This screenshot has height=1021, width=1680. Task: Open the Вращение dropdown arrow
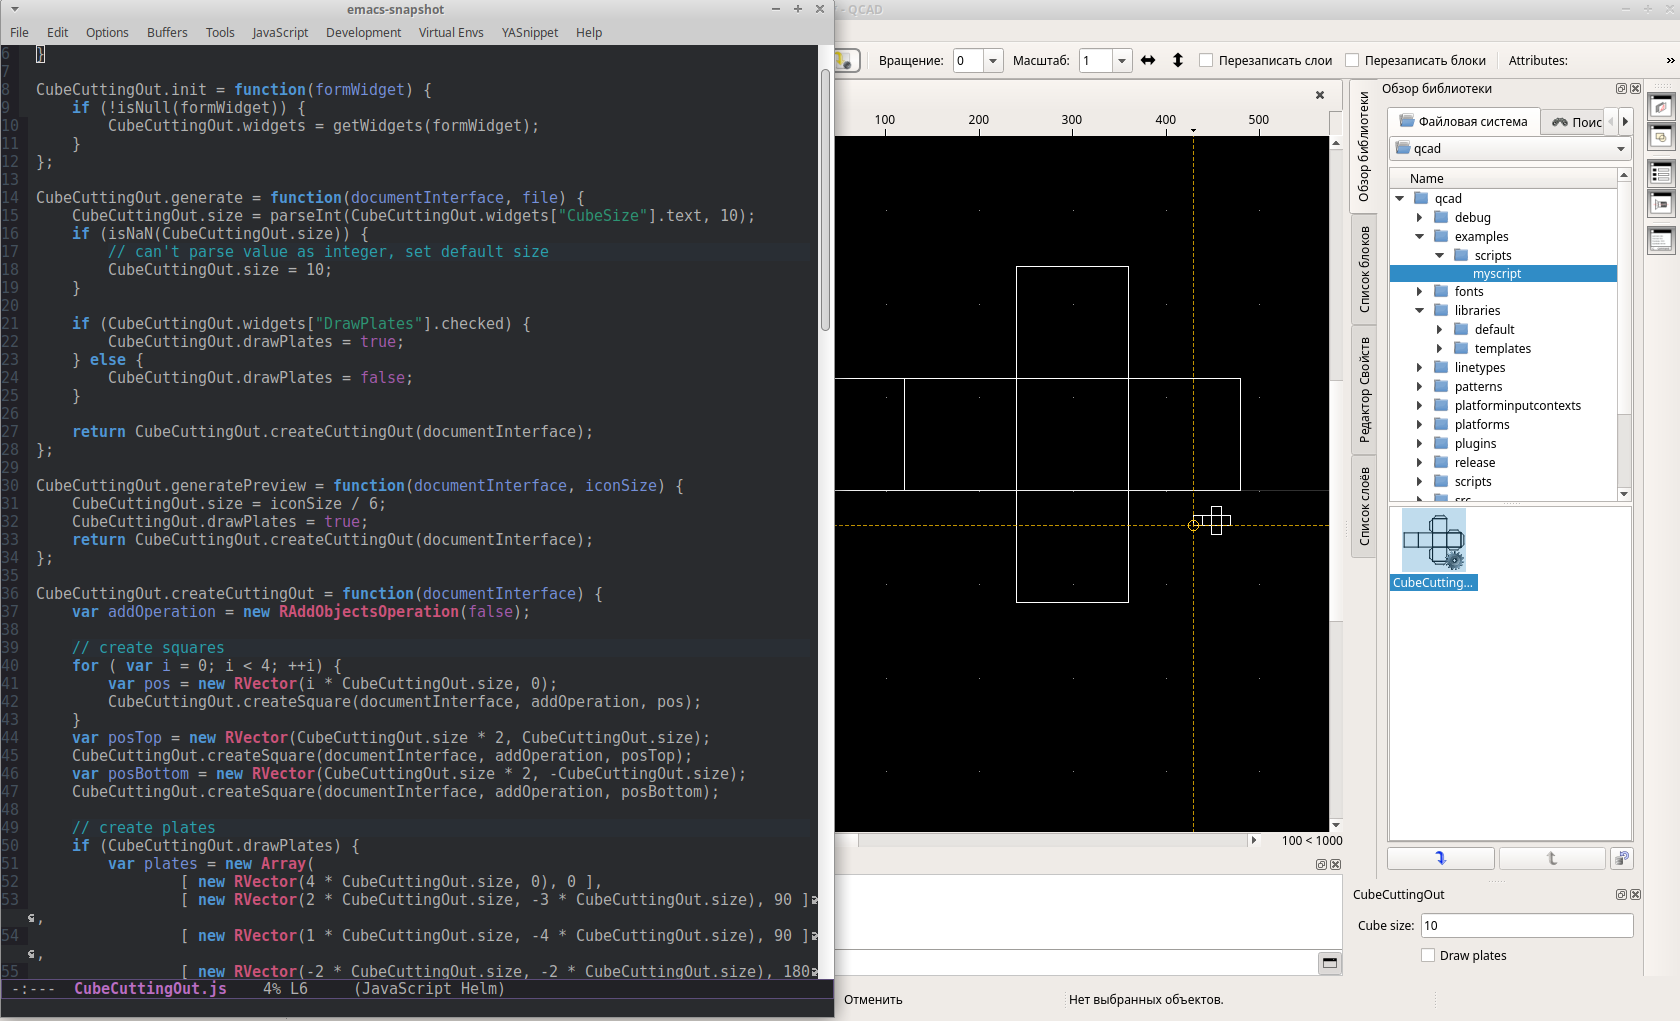pyautogui.click(x=991, y=60)
